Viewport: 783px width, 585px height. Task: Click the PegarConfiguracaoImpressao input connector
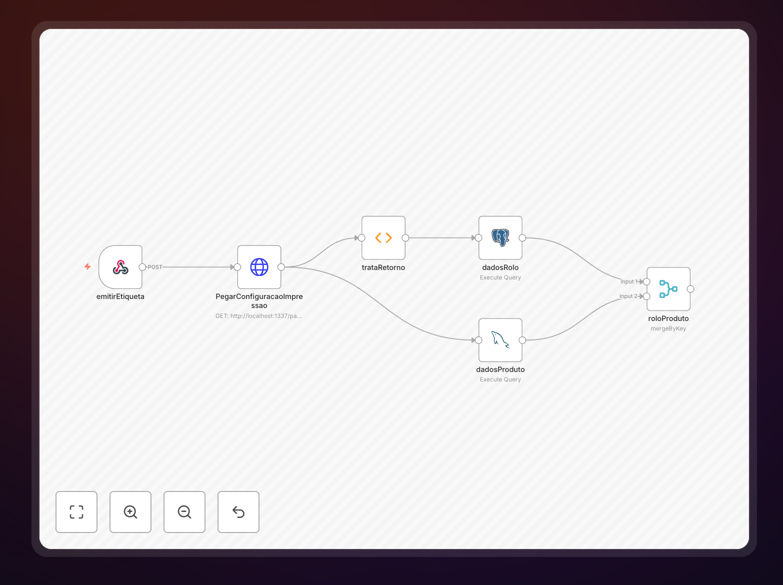point(237,267)
